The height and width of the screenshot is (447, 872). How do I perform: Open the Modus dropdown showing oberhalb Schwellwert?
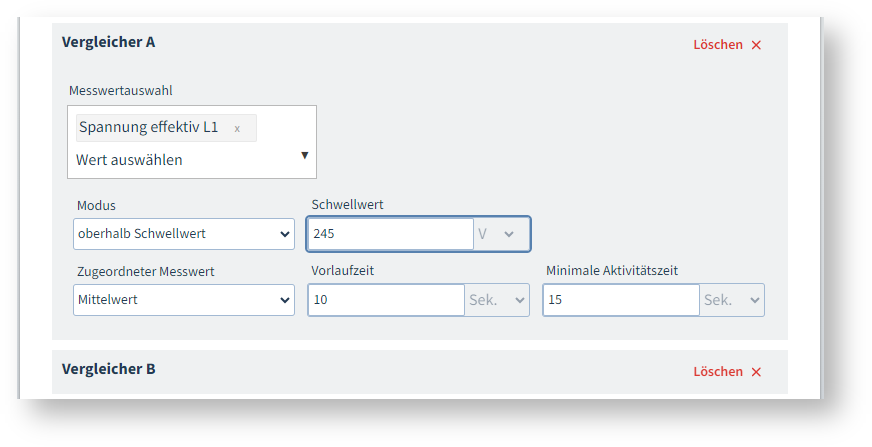(x=184, y=234)
